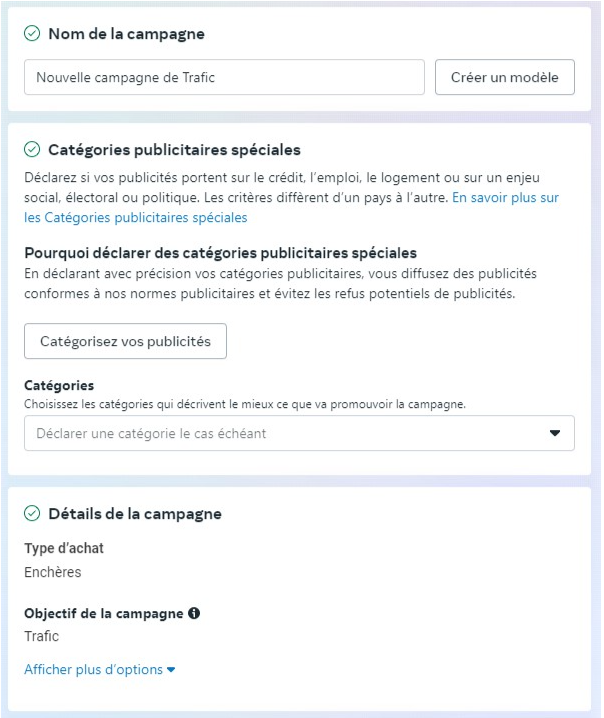Open the En savoir plus link

[505, 198]
